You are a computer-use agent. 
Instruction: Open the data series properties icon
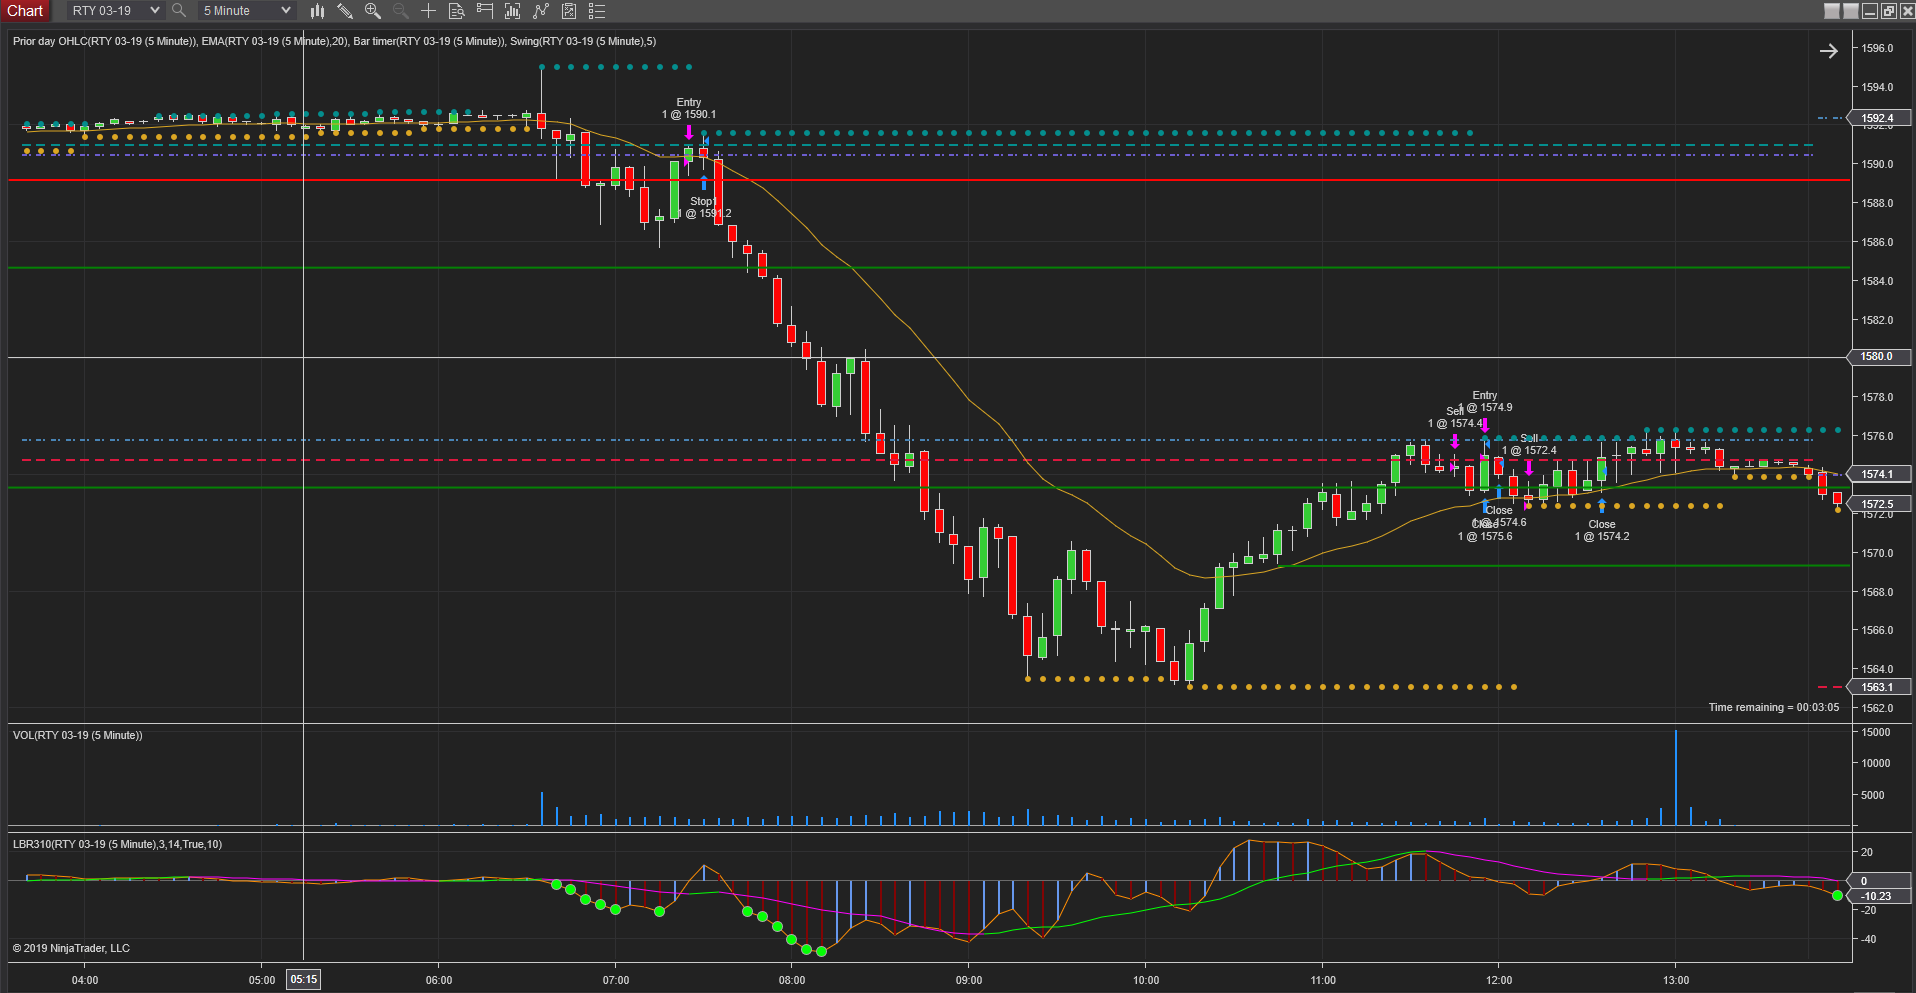(569, 11)
